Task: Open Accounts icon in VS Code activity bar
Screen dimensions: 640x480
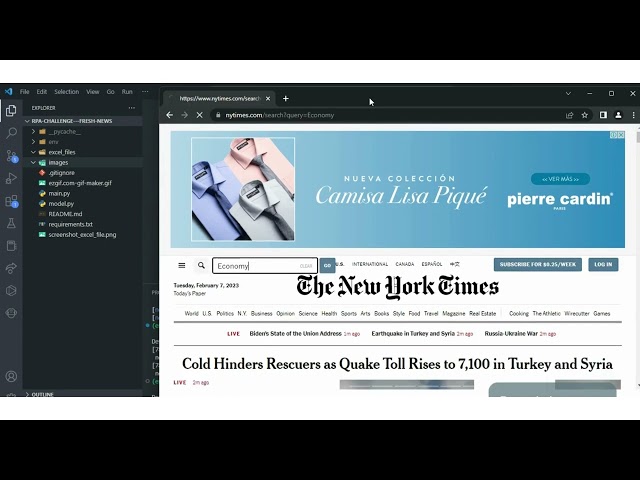Action: click(x=11, y=376)
